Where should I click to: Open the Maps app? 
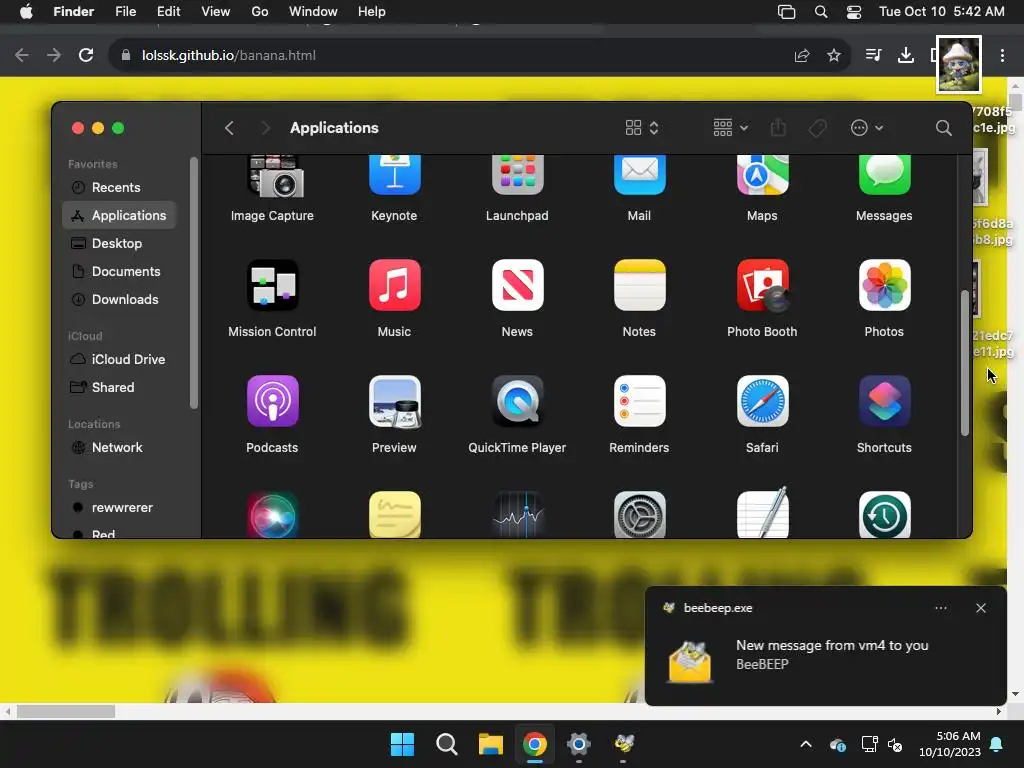[x=762, y=175]
